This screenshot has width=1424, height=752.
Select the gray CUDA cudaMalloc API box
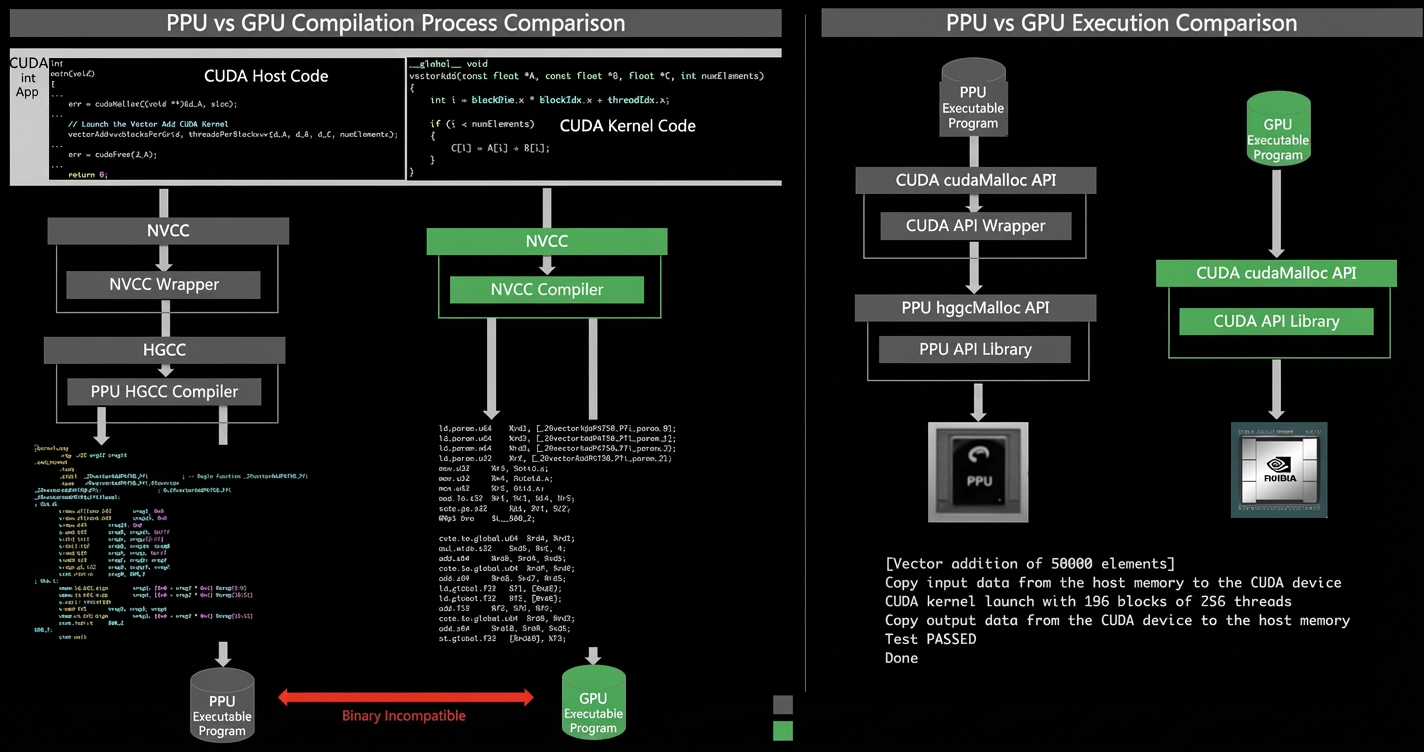point(976,180)
